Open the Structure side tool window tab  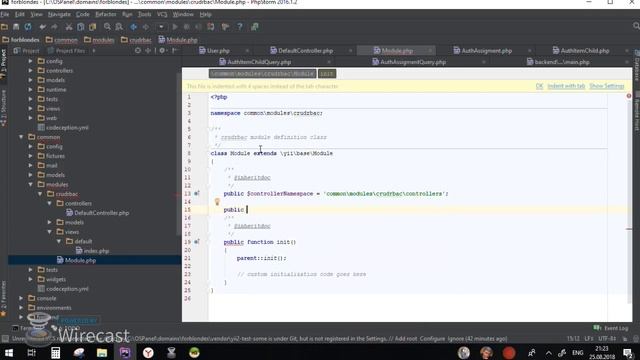coord(4,108)
